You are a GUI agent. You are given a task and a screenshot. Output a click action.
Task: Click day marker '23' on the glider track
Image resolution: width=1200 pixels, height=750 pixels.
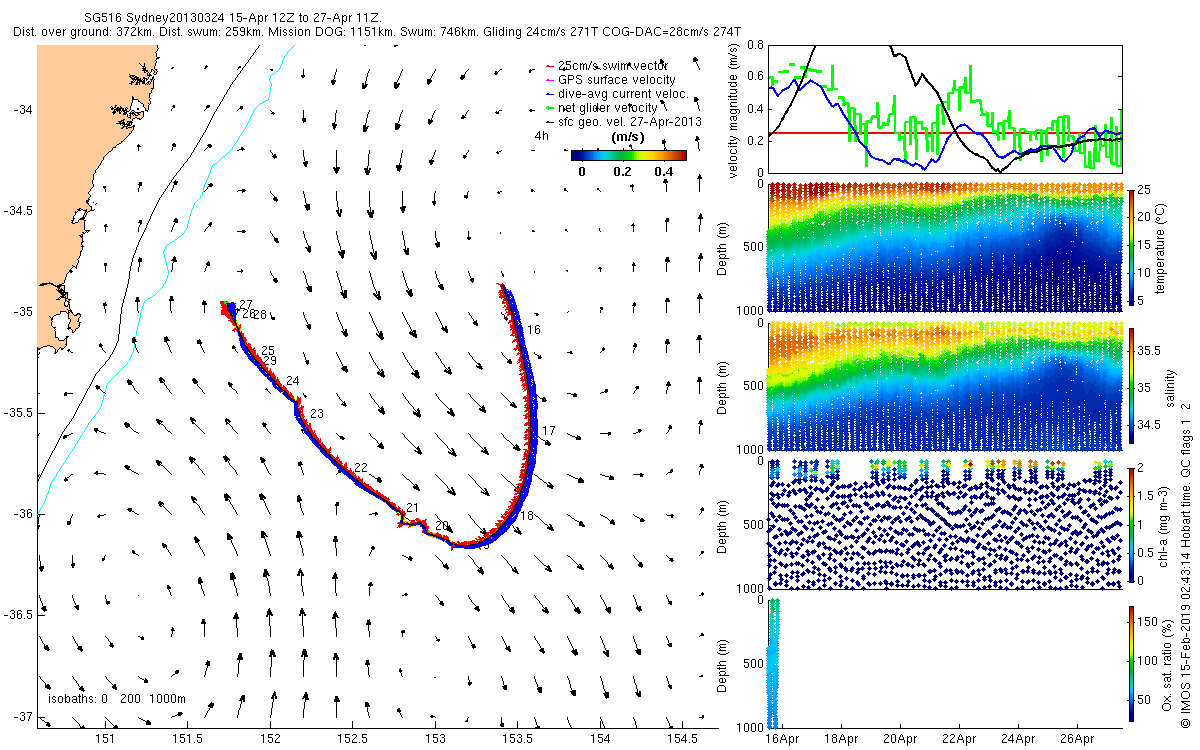[317, 413]
